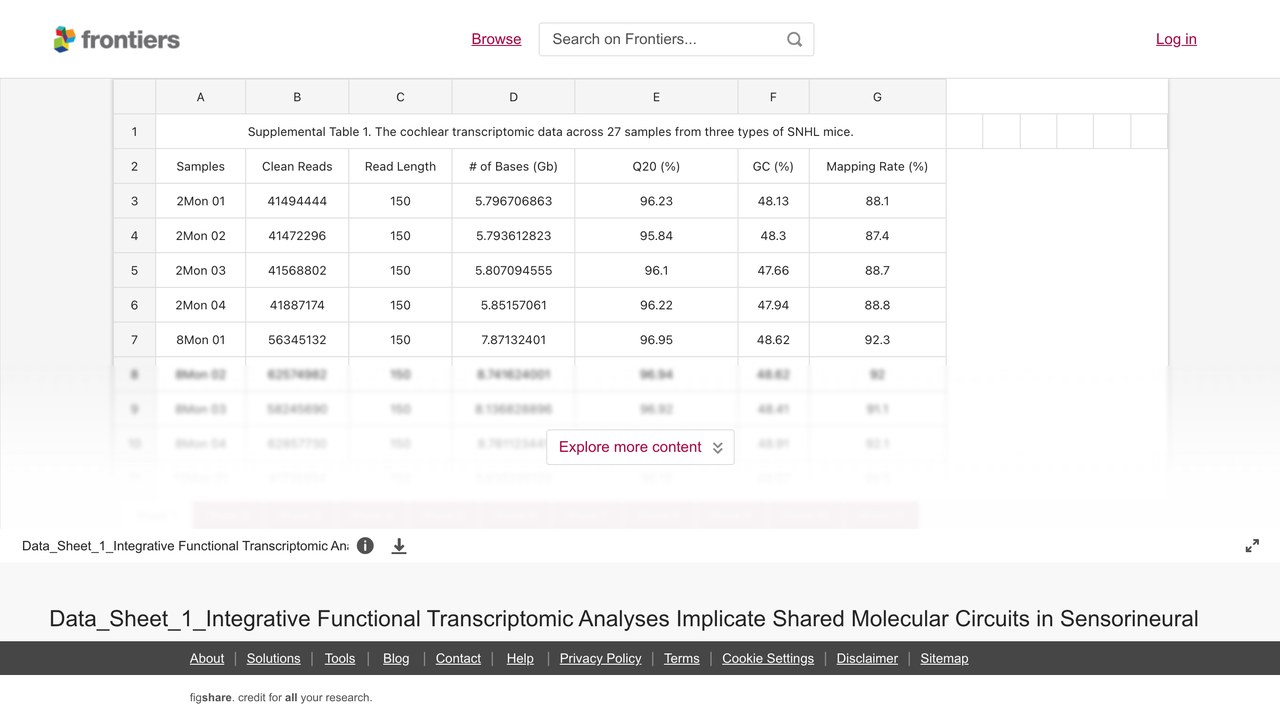Click the 8Mon 01 sample cell

click(x=200, y=340)
